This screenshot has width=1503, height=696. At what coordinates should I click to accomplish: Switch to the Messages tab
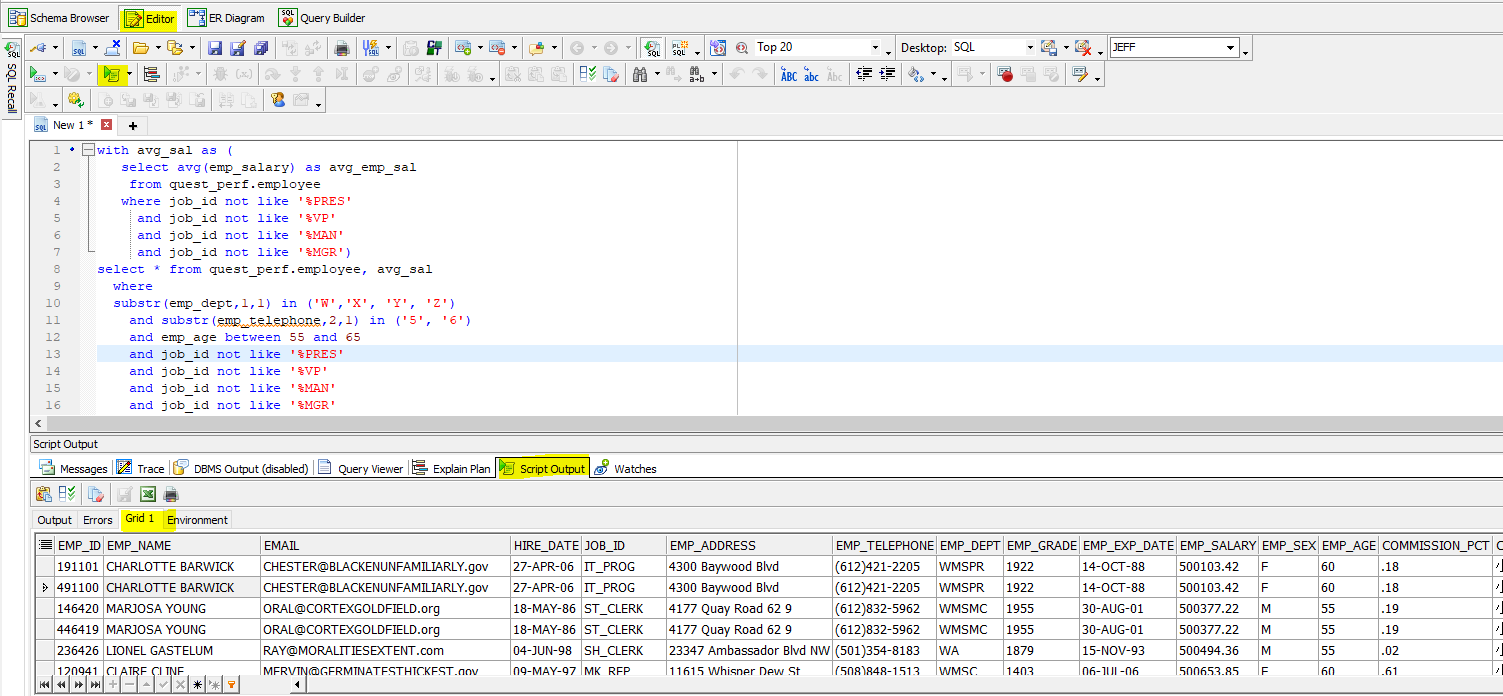click(x=73, y=468)
